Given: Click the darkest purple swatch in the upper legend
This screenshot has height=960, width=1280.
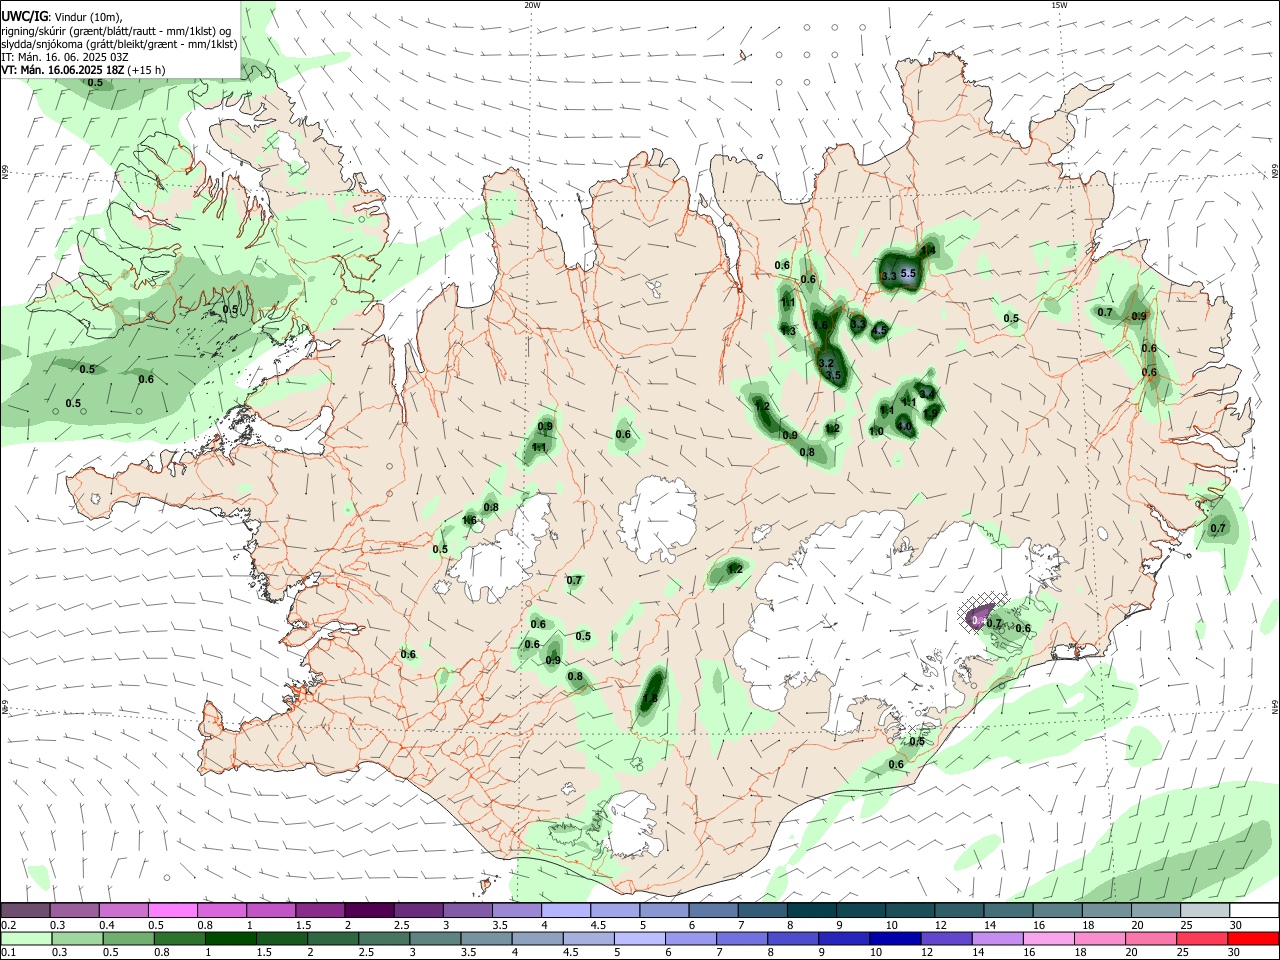Looking at the screenshot, I should point(369,910).
